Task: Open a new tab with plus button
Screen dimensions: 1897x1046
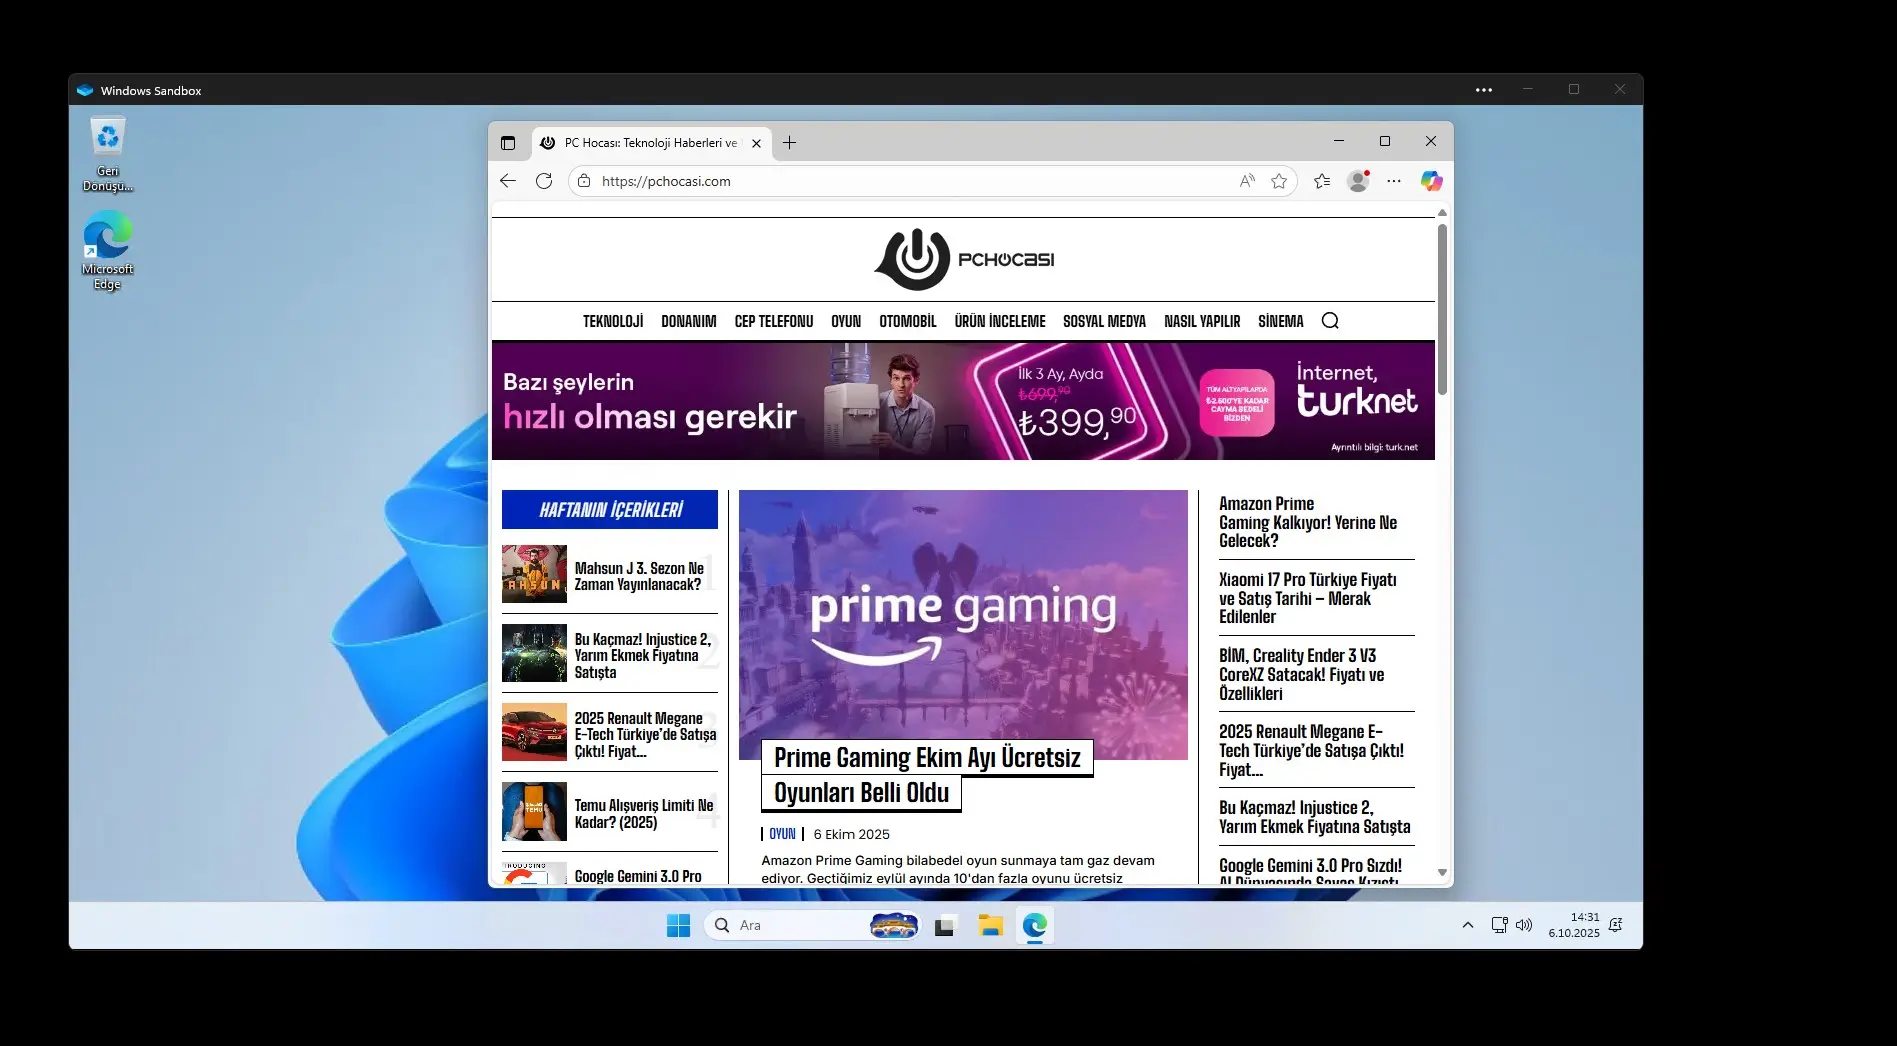Action: 789,143
